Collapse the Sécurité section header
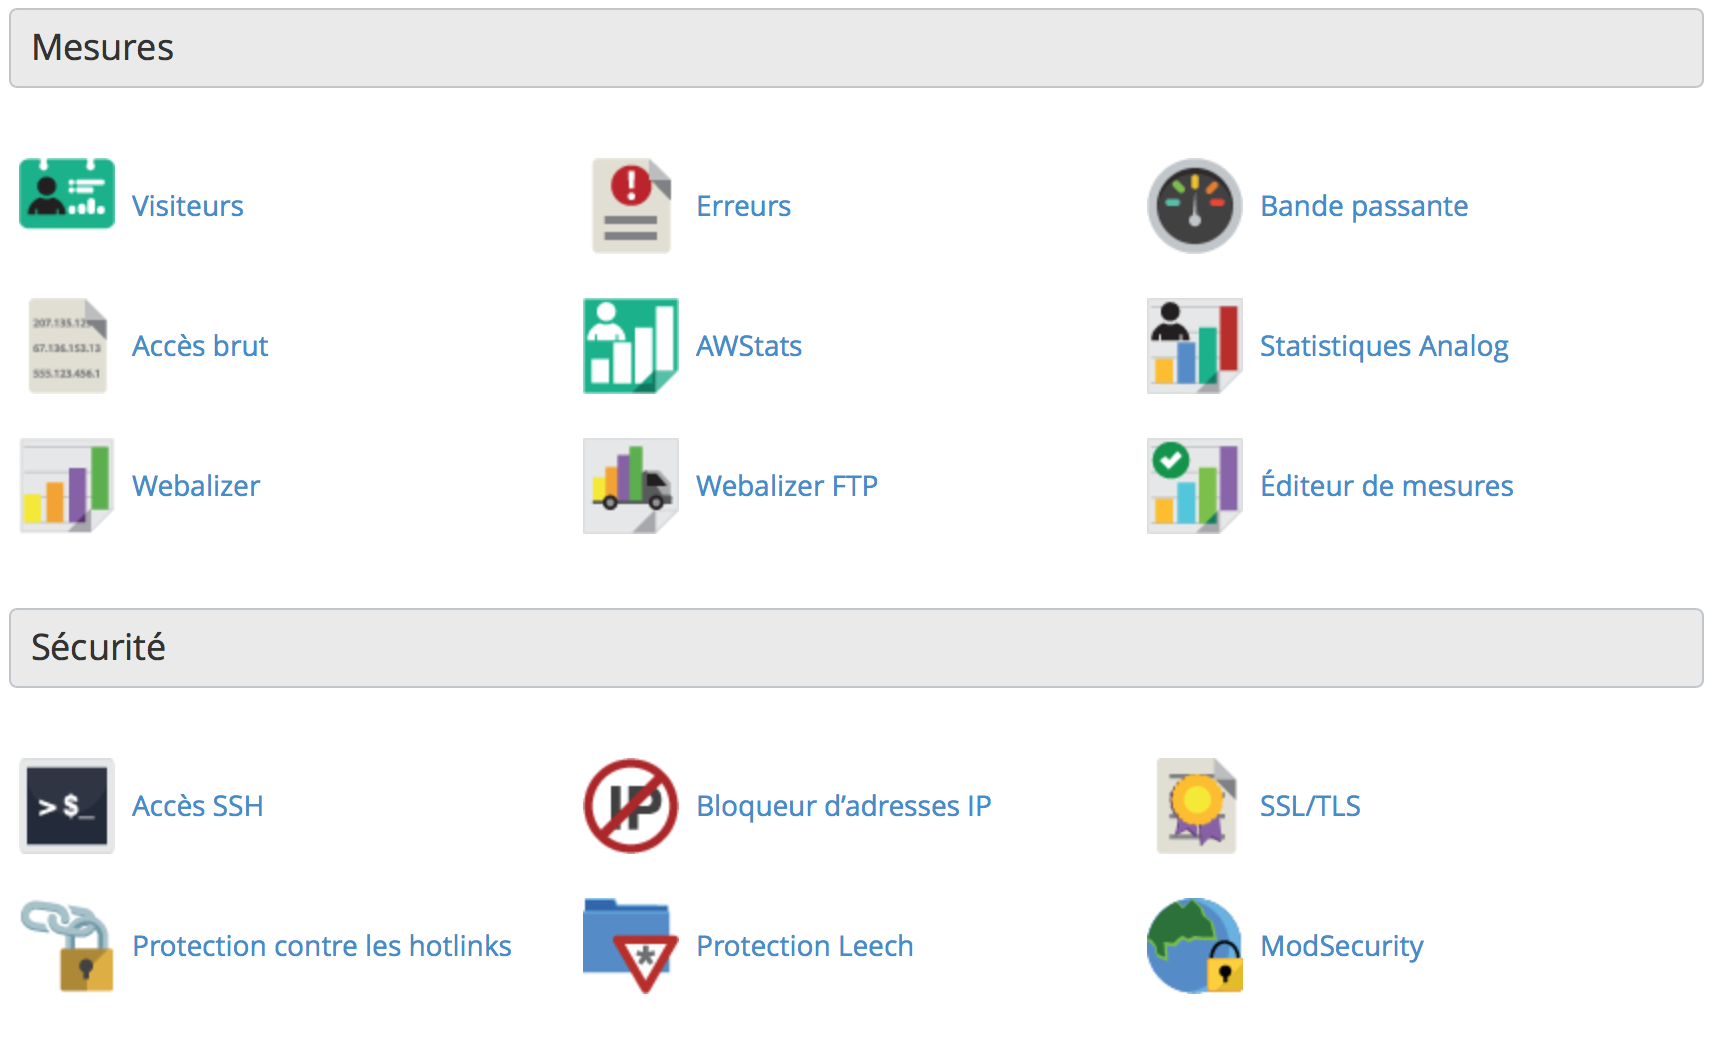The width and height of the screenshot is (1718, 1052). coord(856,648)
